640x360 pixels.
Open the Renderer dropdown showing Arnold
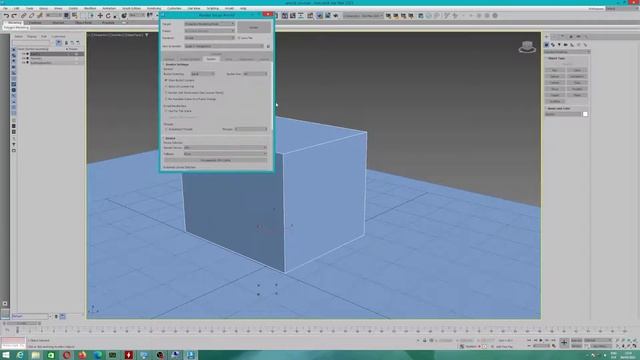point(210,38)
